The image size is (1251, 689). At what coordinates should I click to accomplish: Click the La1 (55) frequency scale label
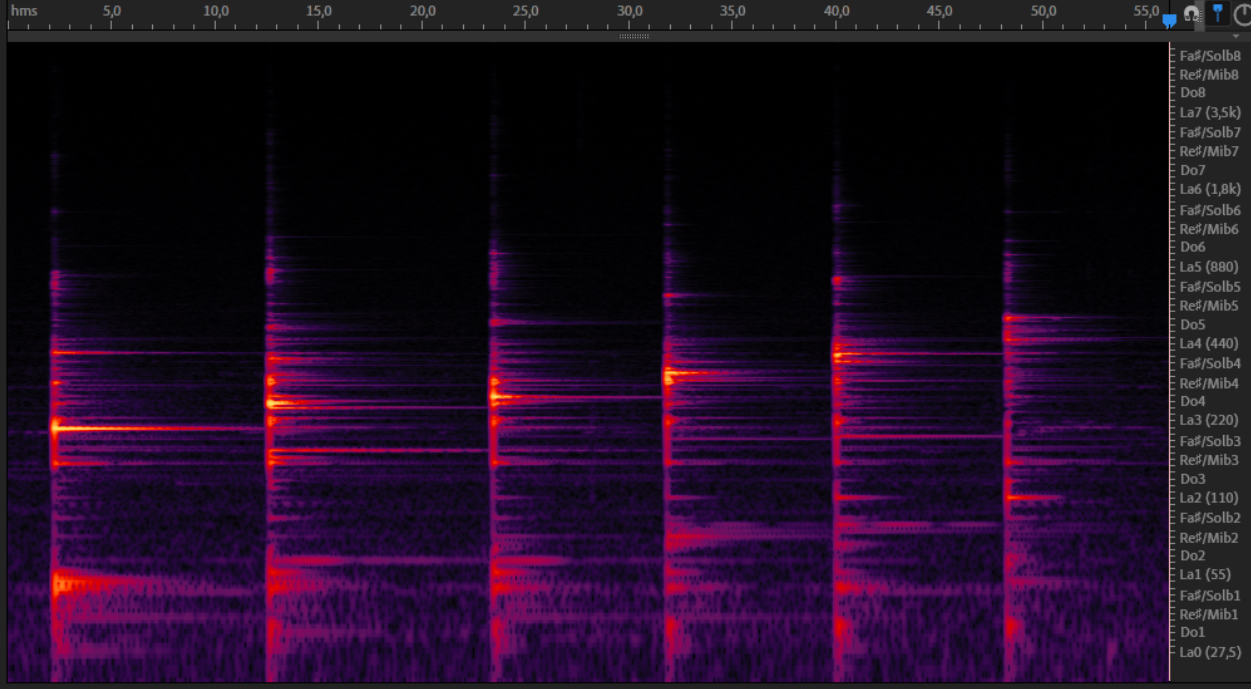click(1204, 575)
